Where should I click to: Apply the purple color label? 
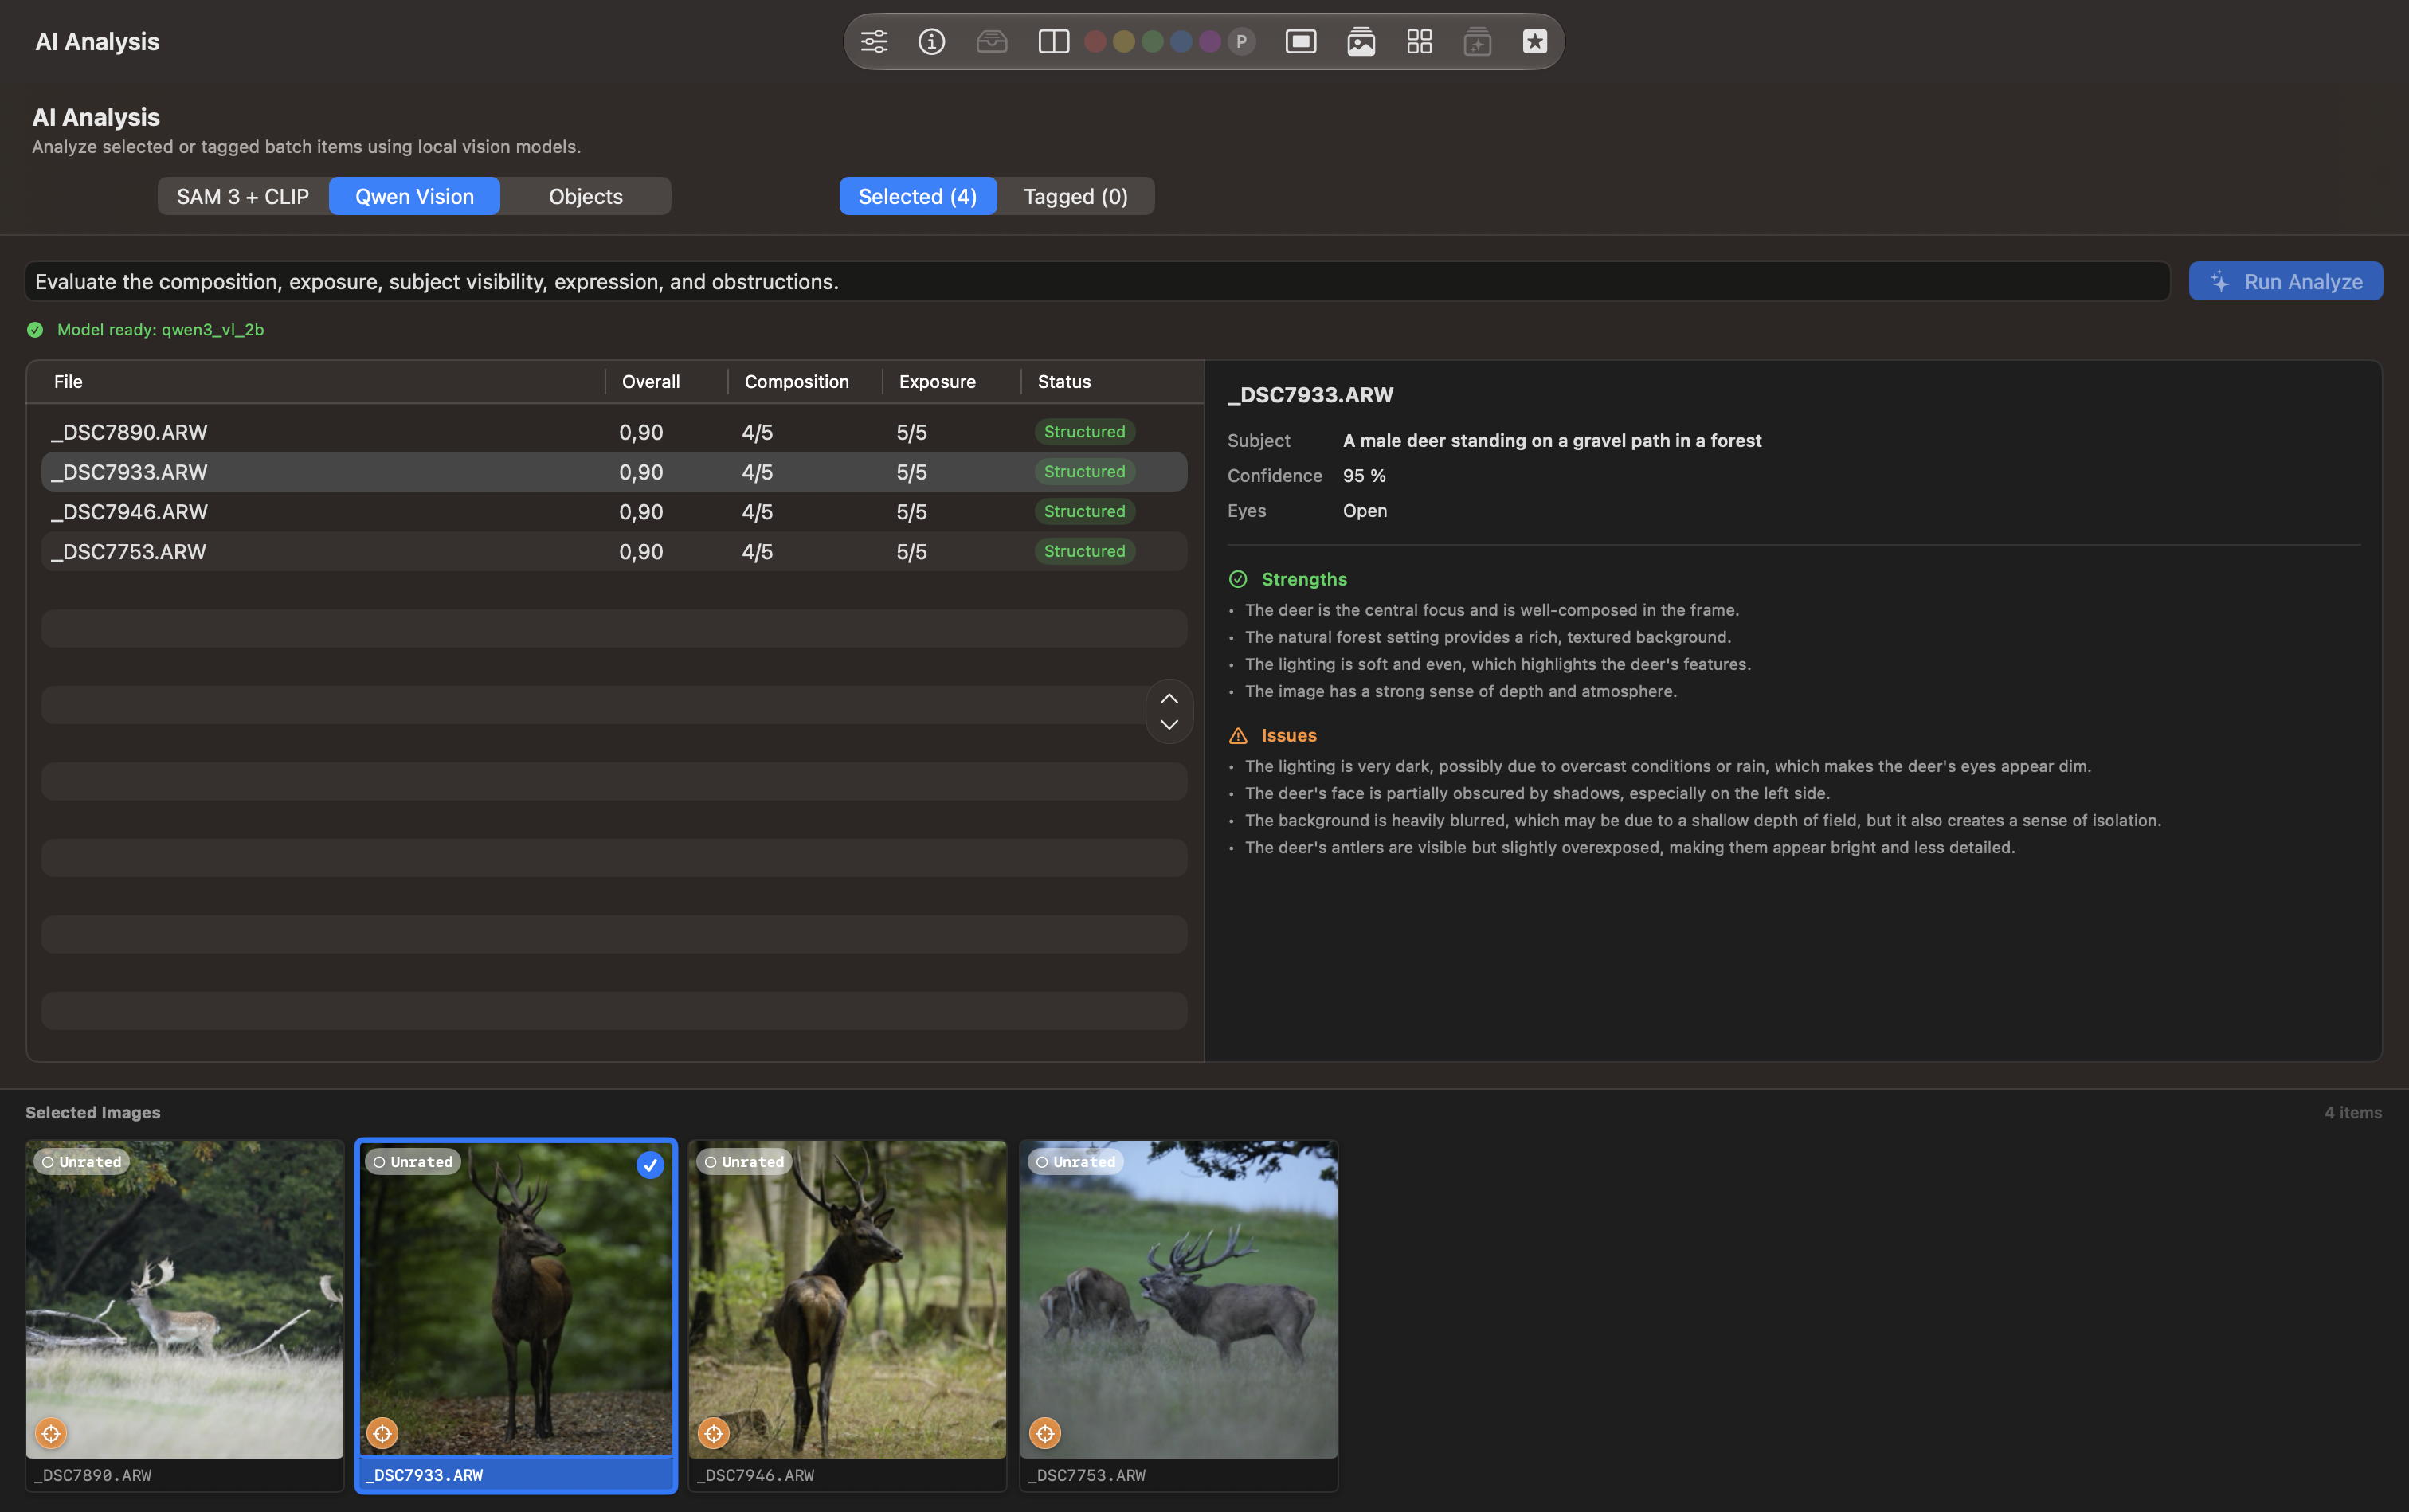(1210, 41)
